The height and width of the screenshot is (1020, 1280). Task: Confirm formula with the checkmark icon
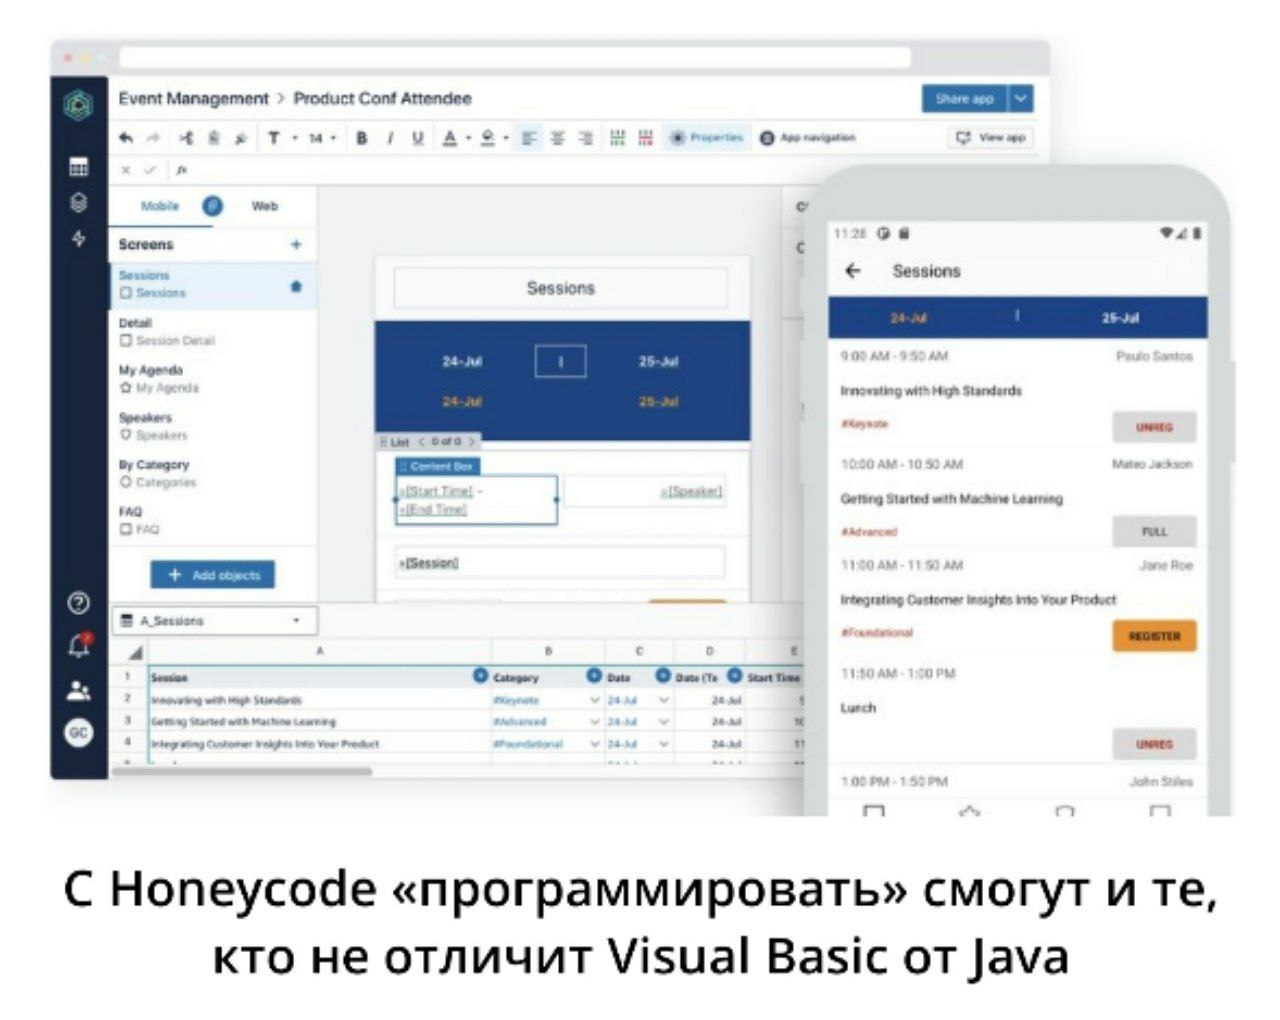(150, 170)
